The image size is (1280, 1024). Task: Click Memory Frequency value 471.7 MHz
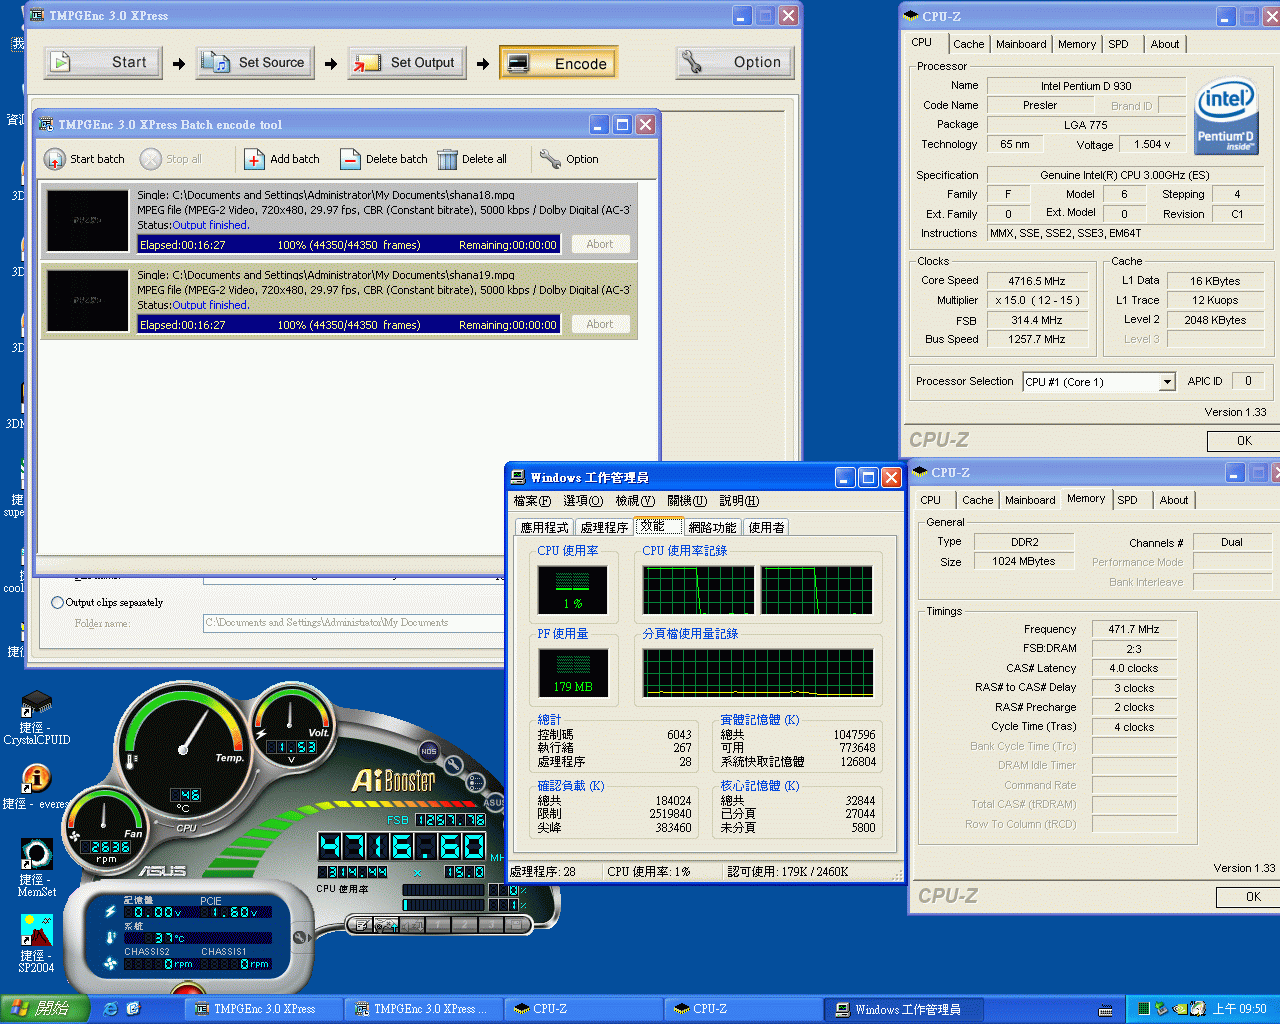pyautogui.click(x=1133, y=629)
